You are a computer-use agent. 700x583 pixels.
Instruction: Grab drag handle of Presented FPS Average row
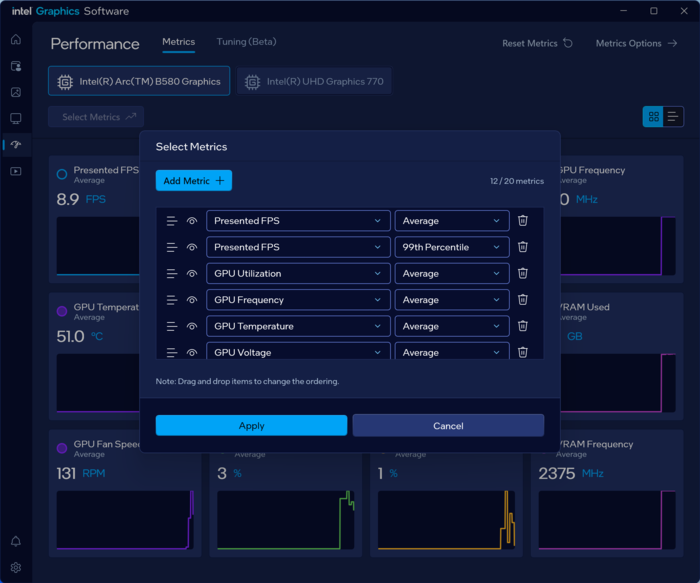[x=172, y=221]
